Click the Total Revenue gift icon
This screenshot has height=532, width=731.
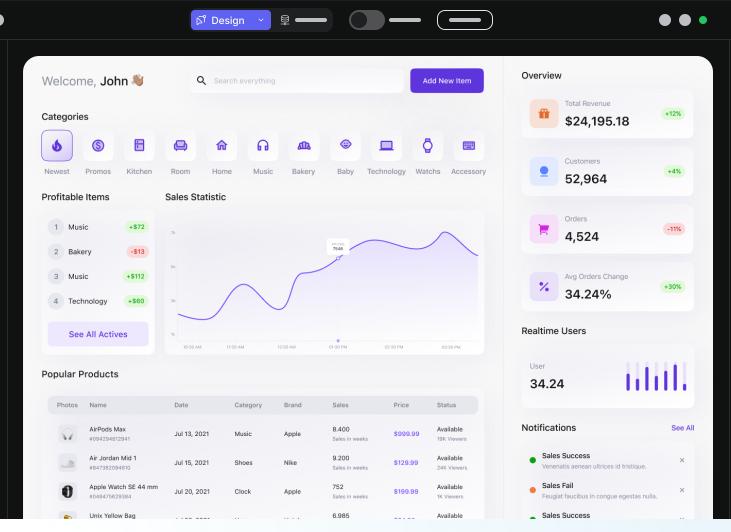click(544, 114)
